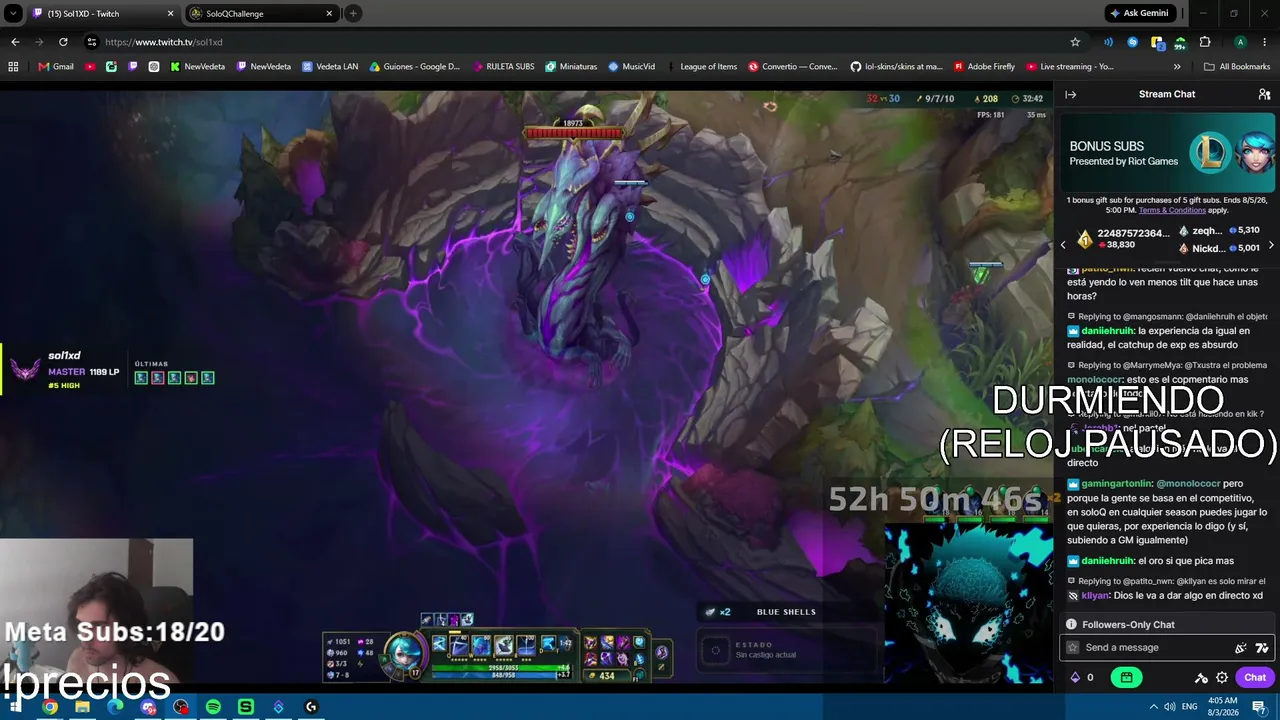Open the Adobe Firefly bookmark

point(984,67)
